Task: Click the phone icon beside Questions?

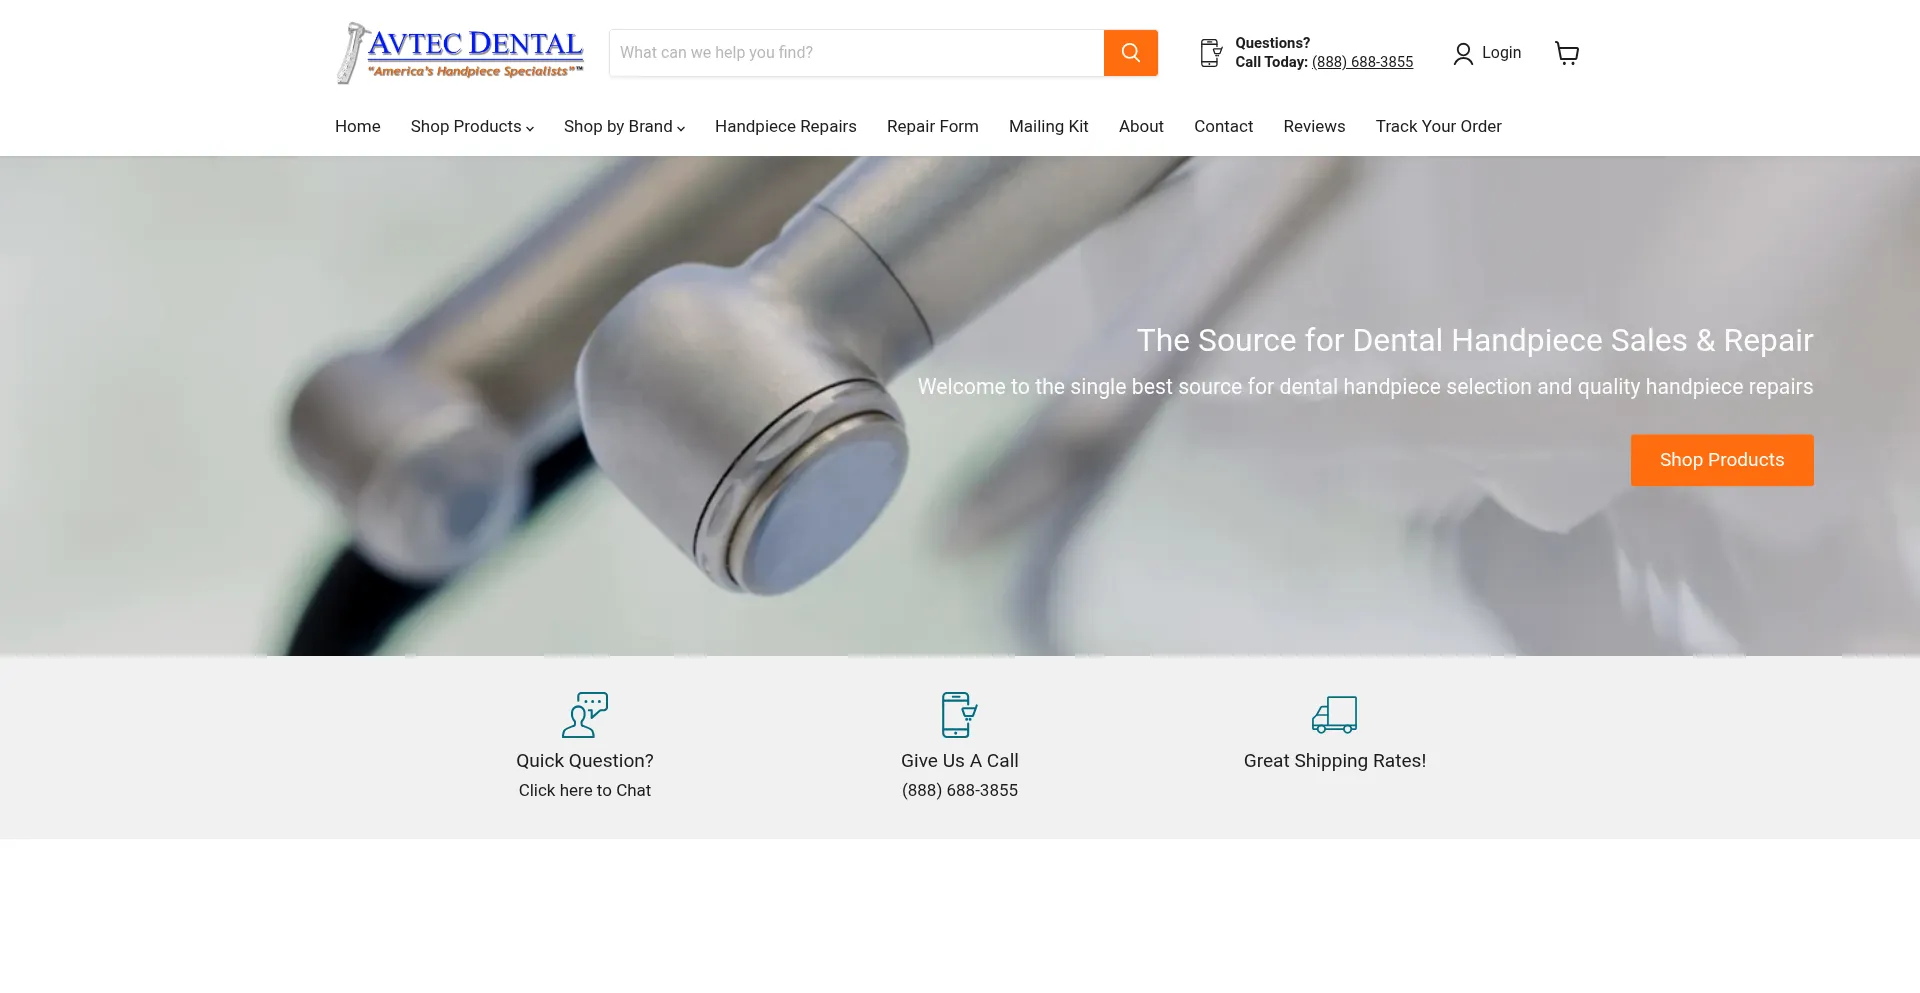Action: pyautogui.click(x=1211, y=53)
